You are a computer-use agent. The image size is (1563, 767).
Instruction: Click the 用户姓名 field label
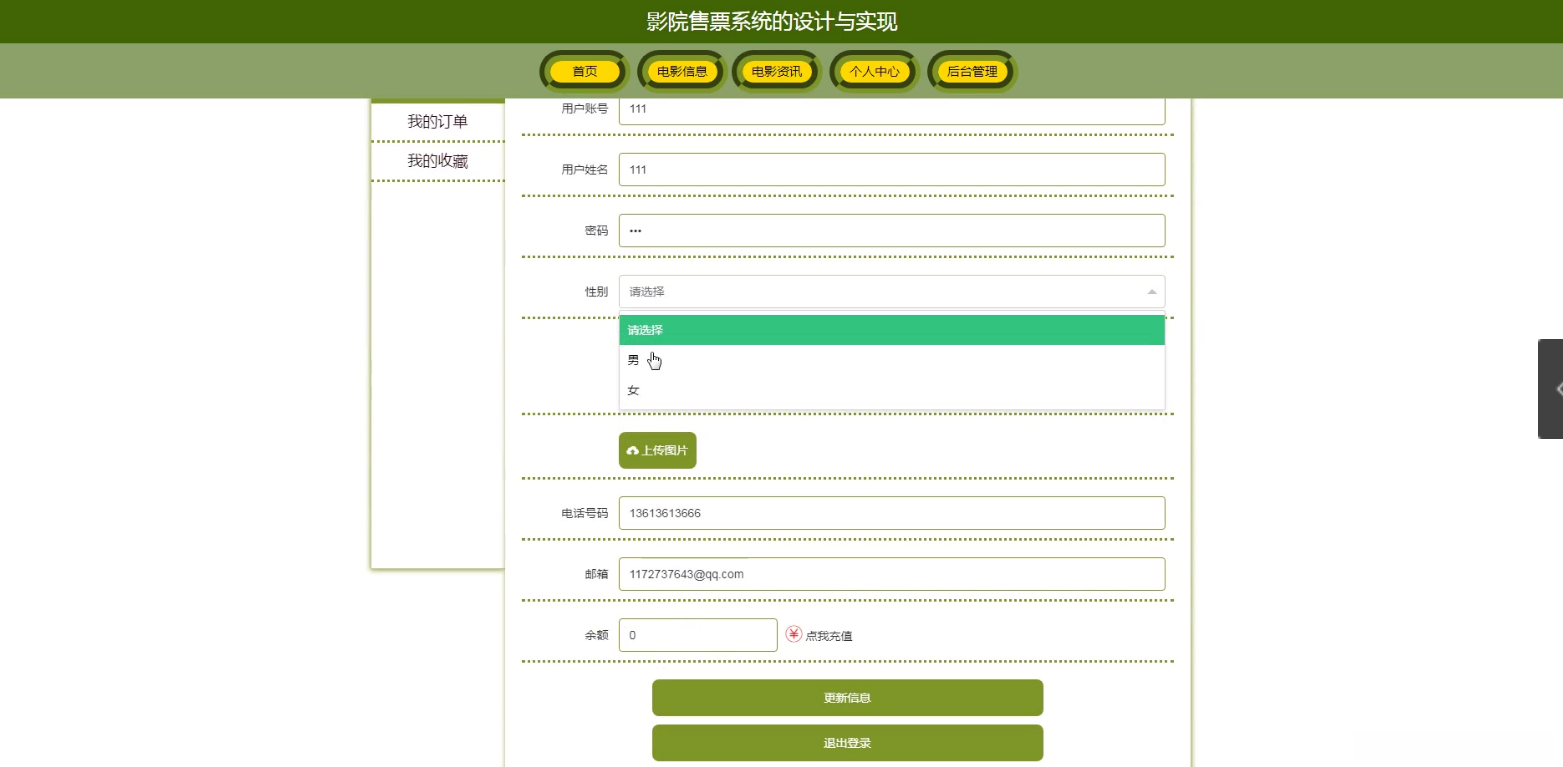pyautogui.click(x=584, y=169)
